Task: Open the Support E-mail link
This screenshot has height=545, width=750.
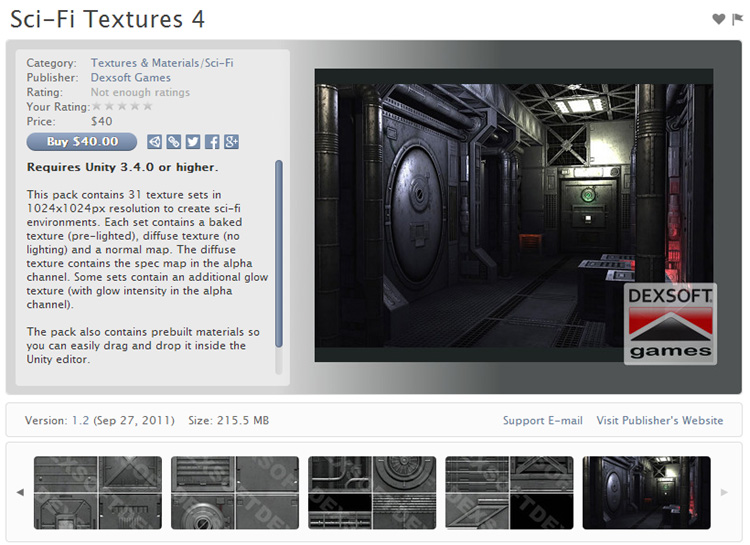Action: (x=542, y=421)
